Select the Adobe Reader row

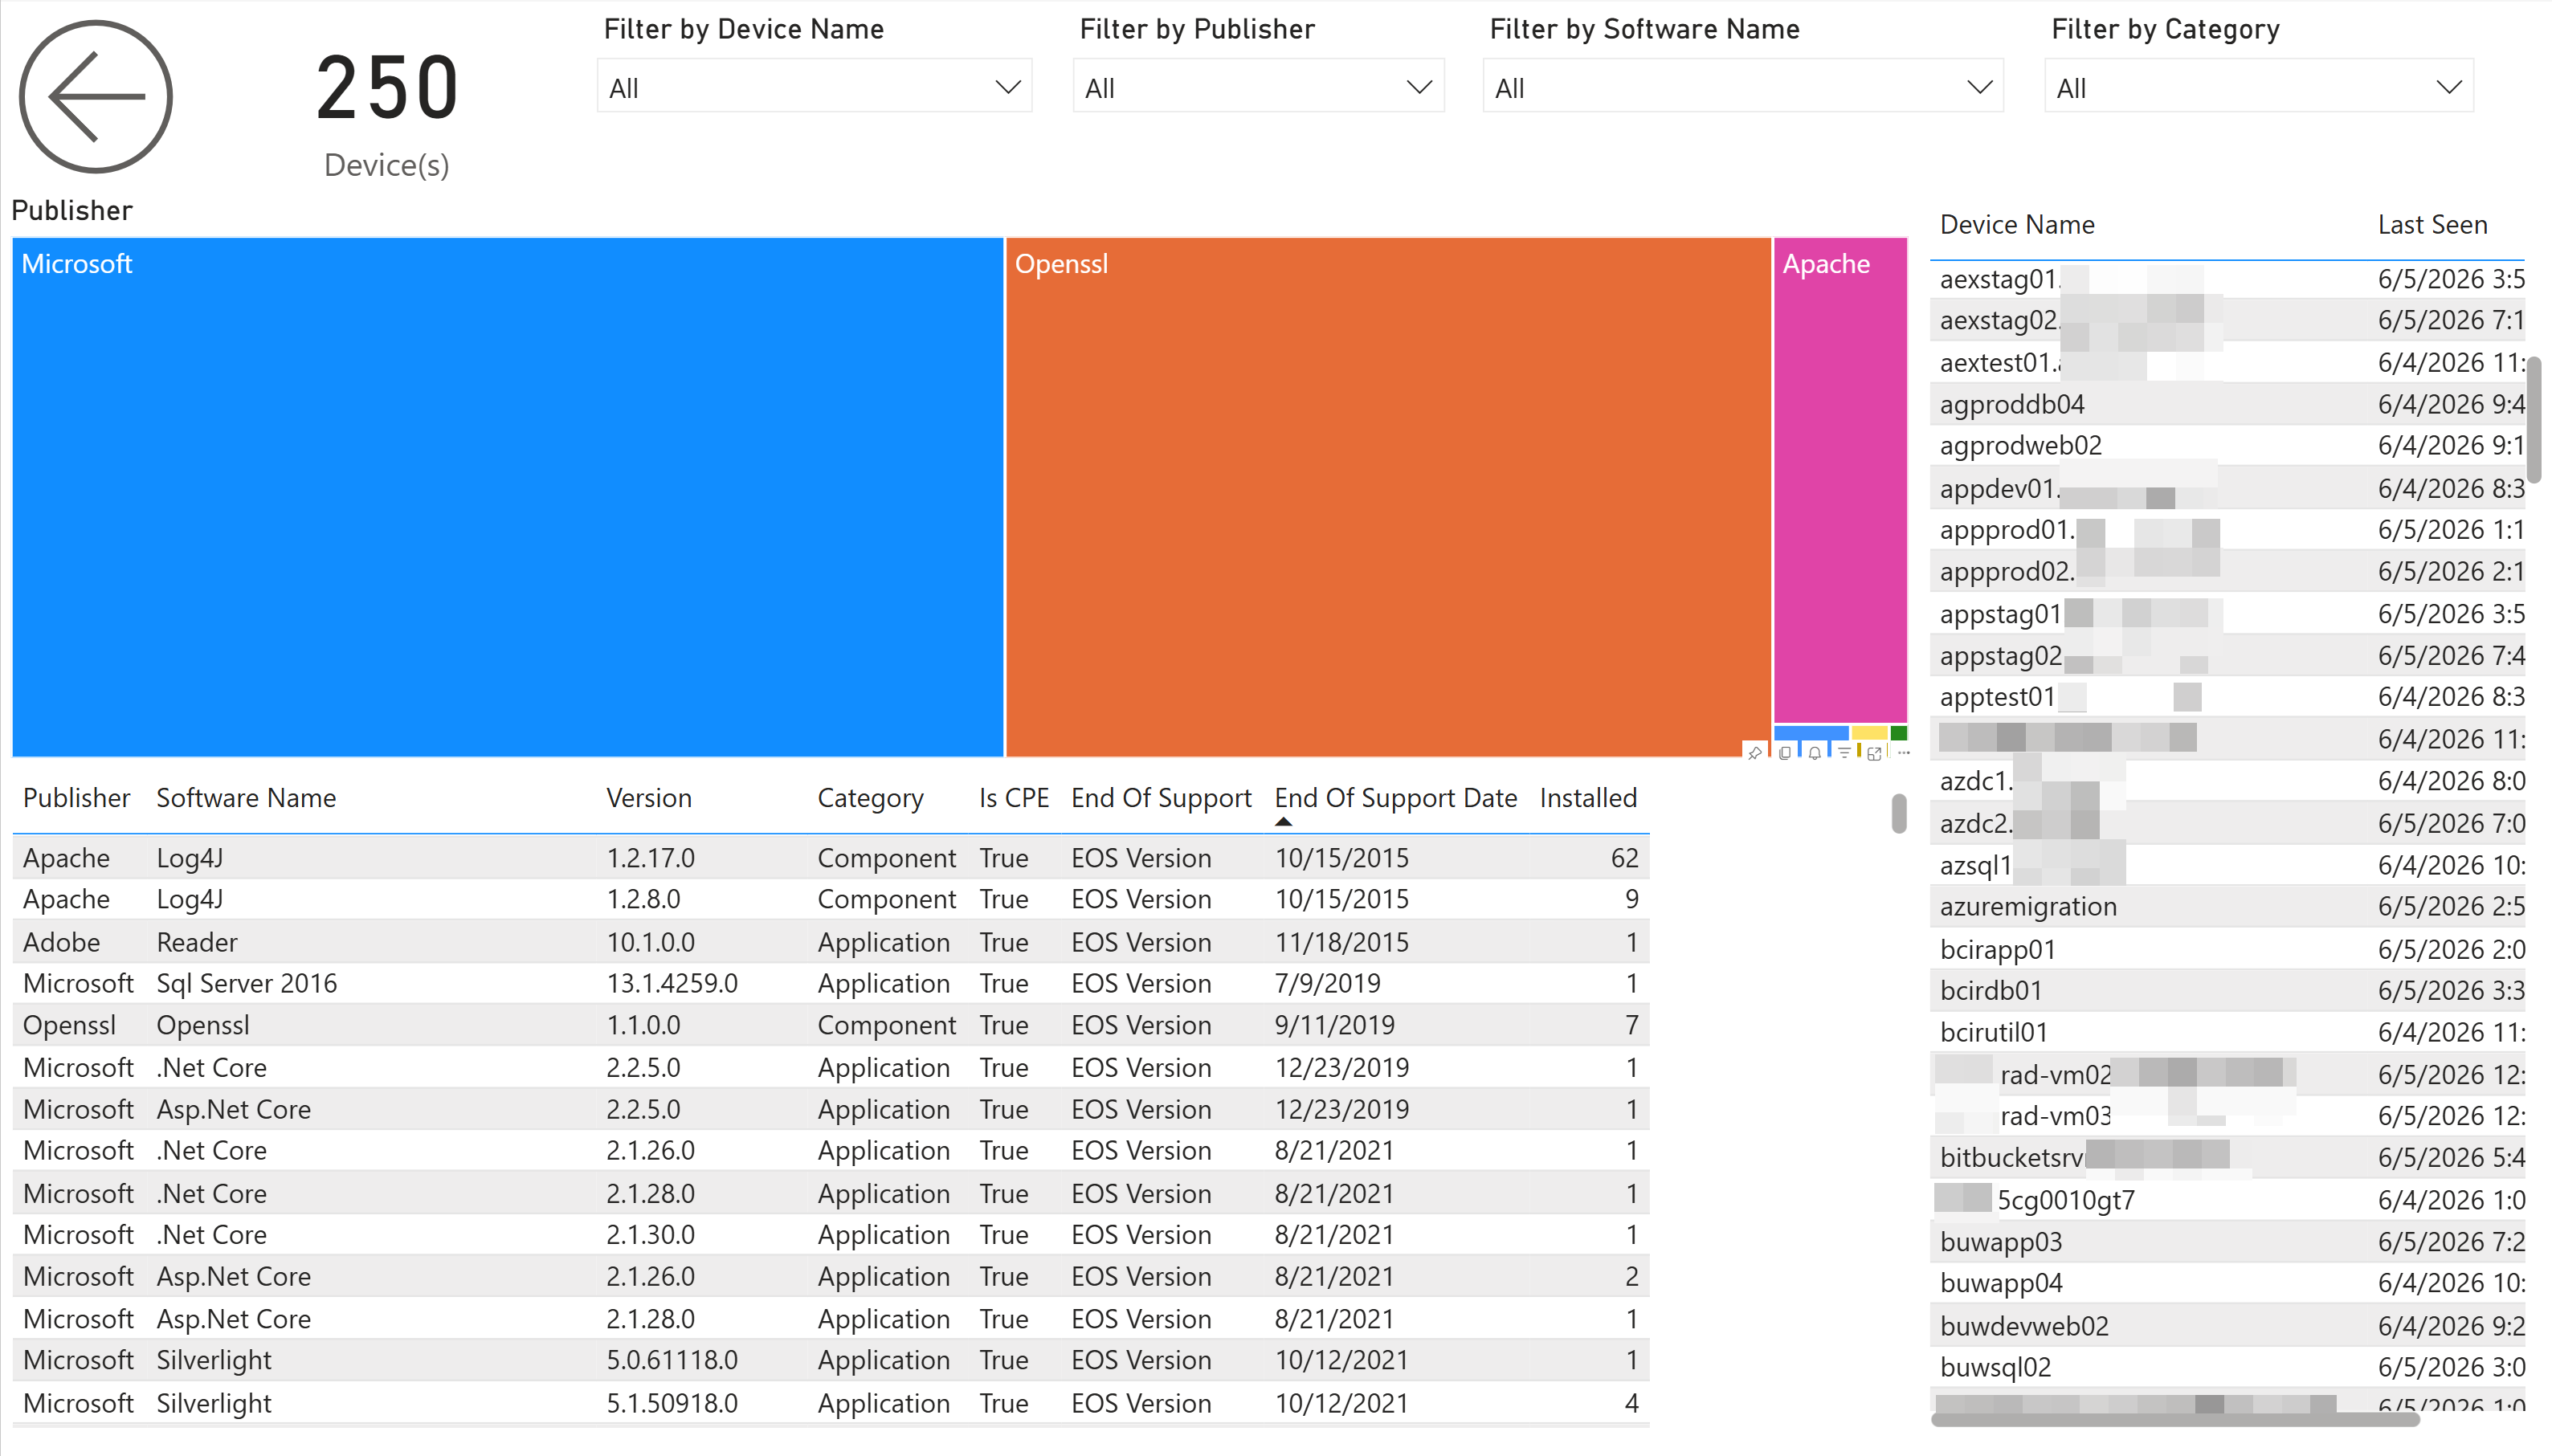830,942
